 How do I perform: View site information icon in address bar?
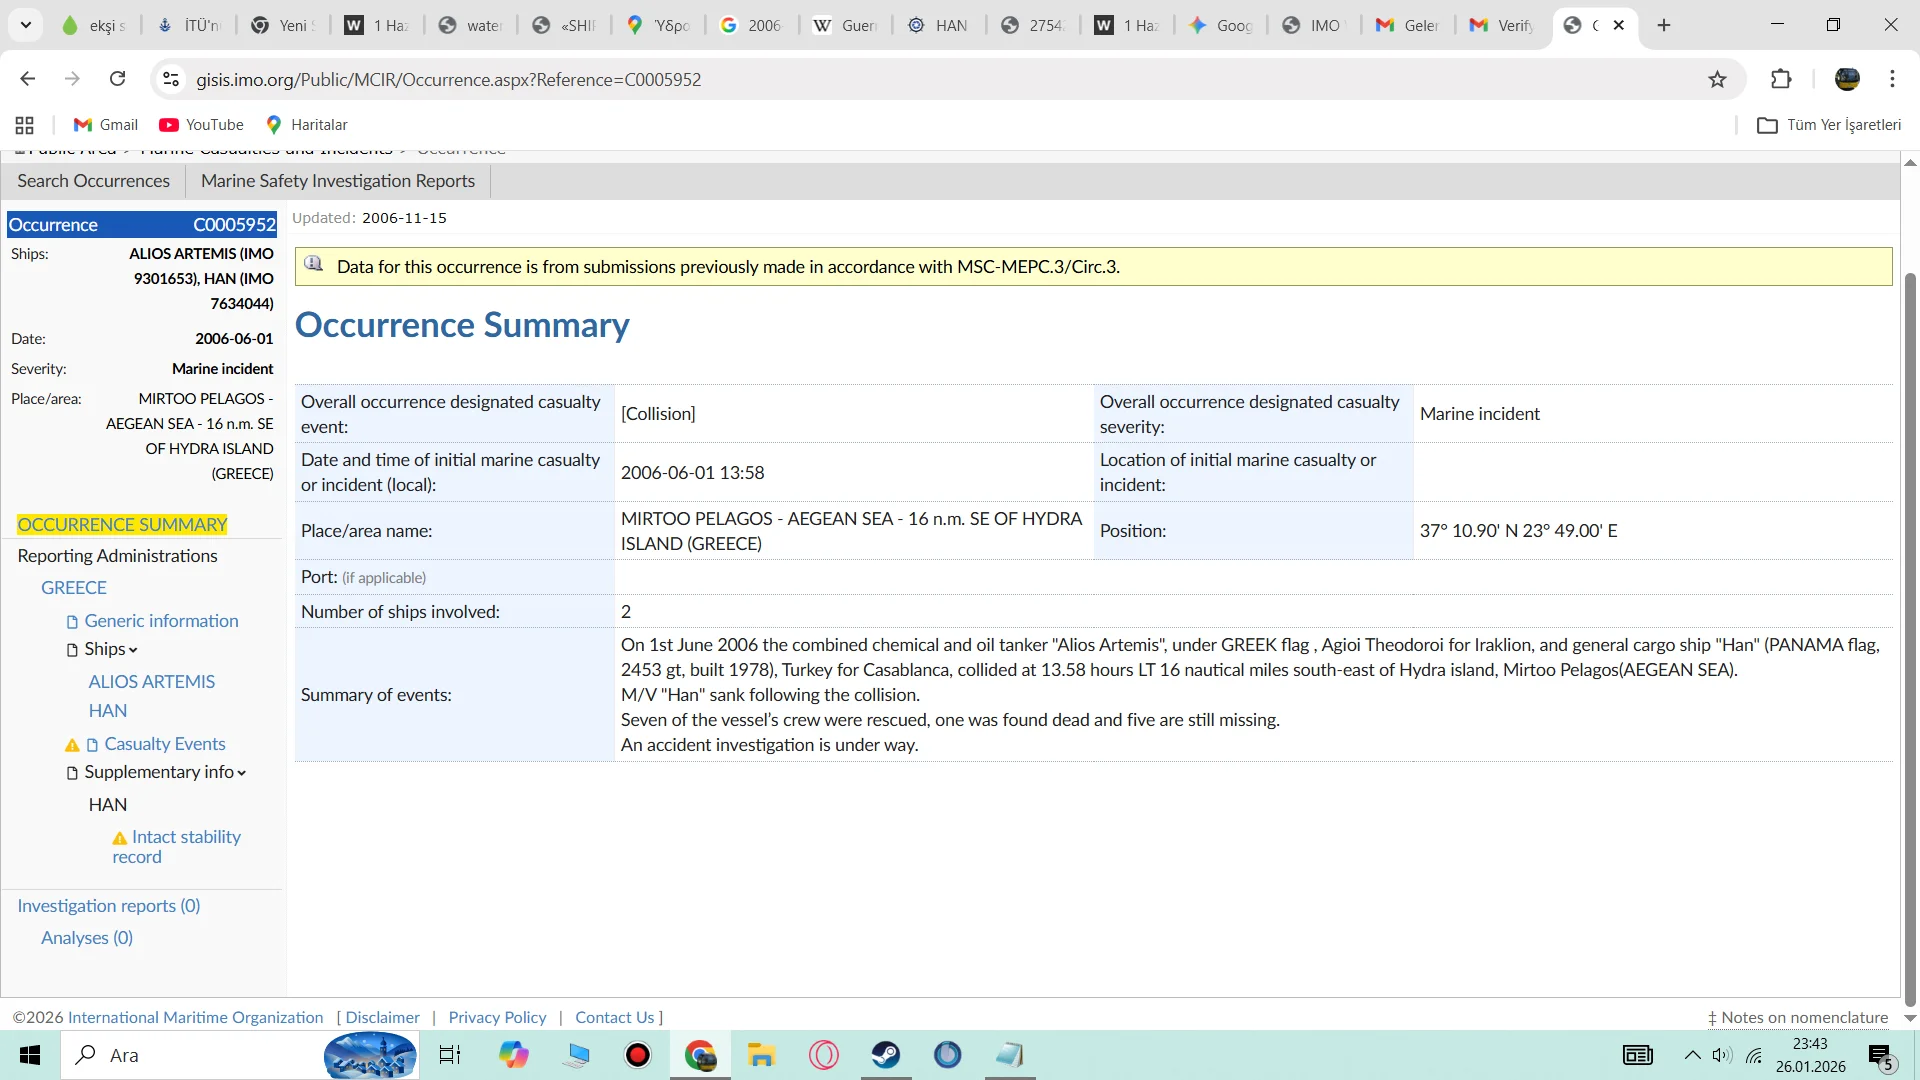pos(171,79)
